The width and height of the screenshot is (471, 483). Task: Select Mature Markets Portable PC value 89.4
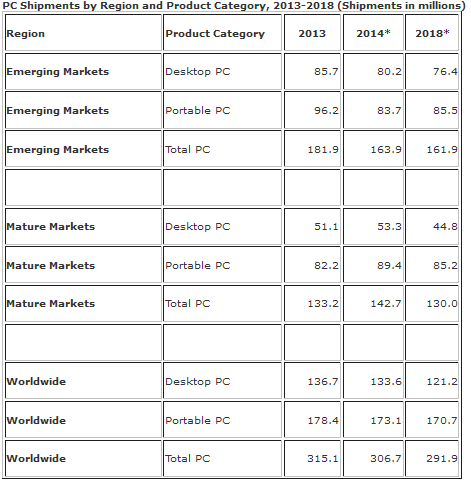point(389,266)
